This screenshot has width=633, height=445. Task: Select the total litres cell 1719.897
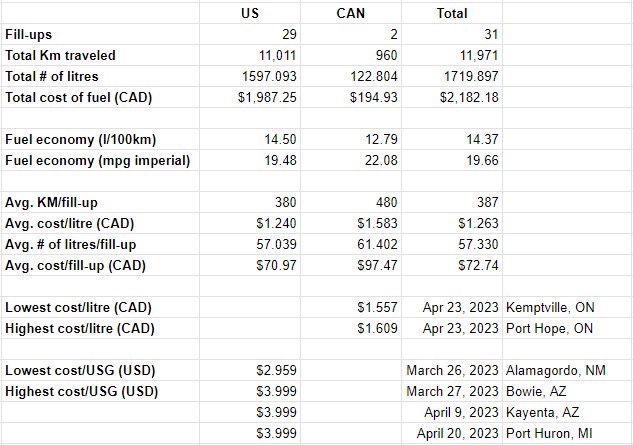pos(452,76)
